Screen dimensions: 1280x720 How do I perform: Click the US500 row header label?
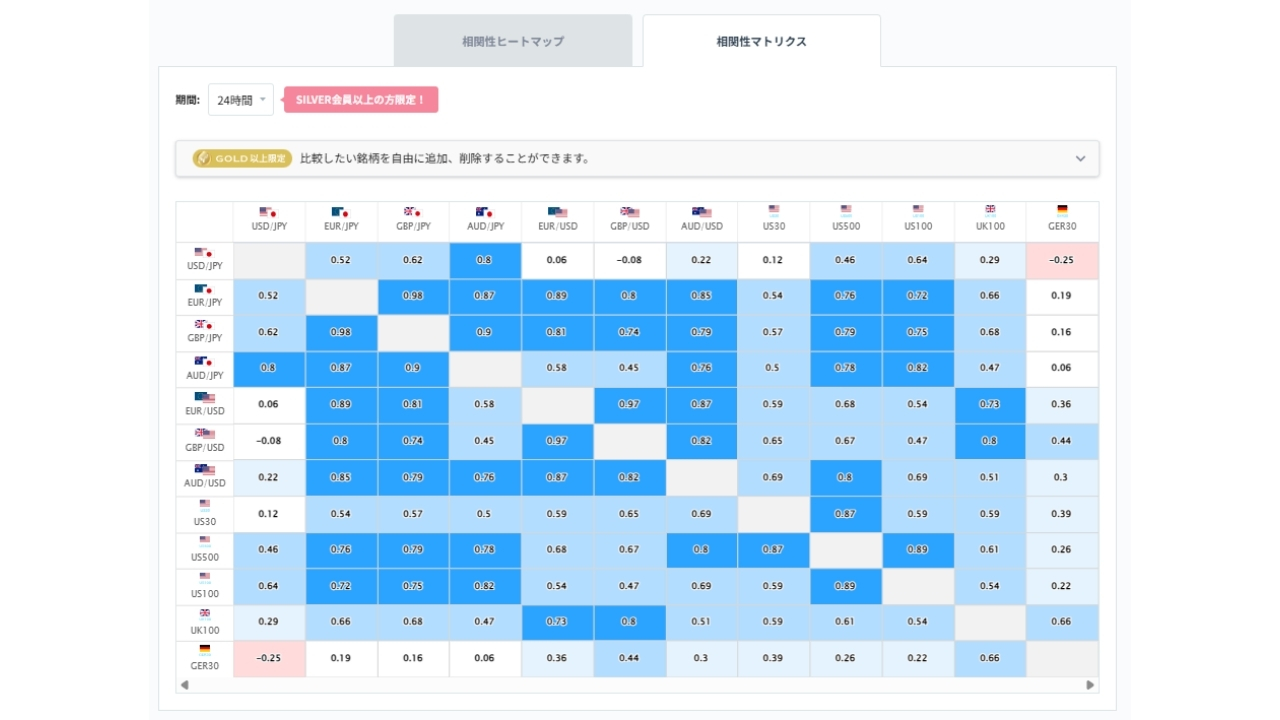pyautogui.click(x=205, y=558)
